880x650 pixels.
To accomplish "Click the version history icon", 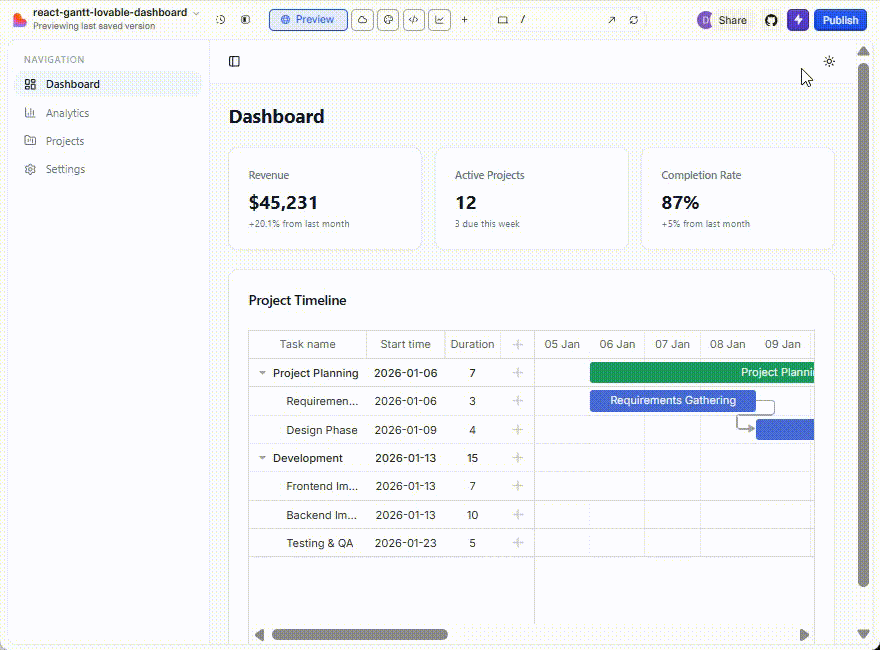I will point(220,20).
